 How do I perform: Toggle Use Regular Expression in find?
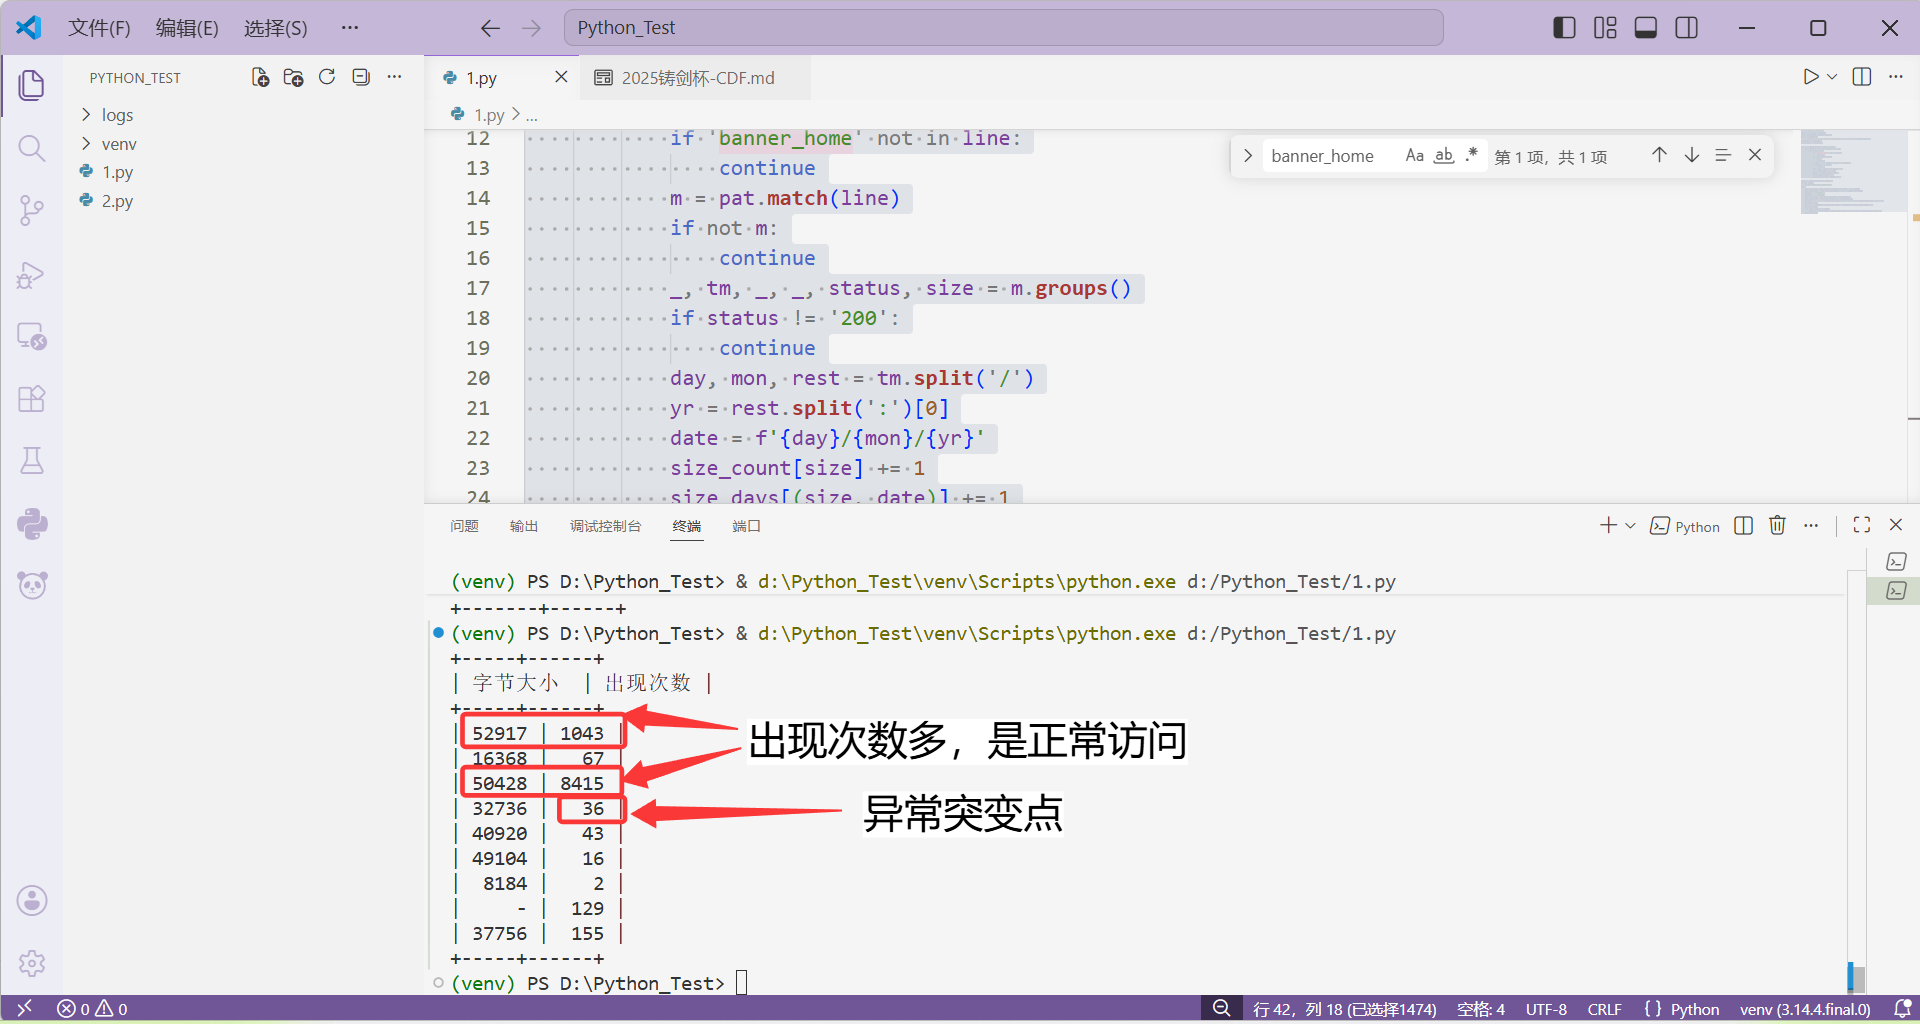1472,155
